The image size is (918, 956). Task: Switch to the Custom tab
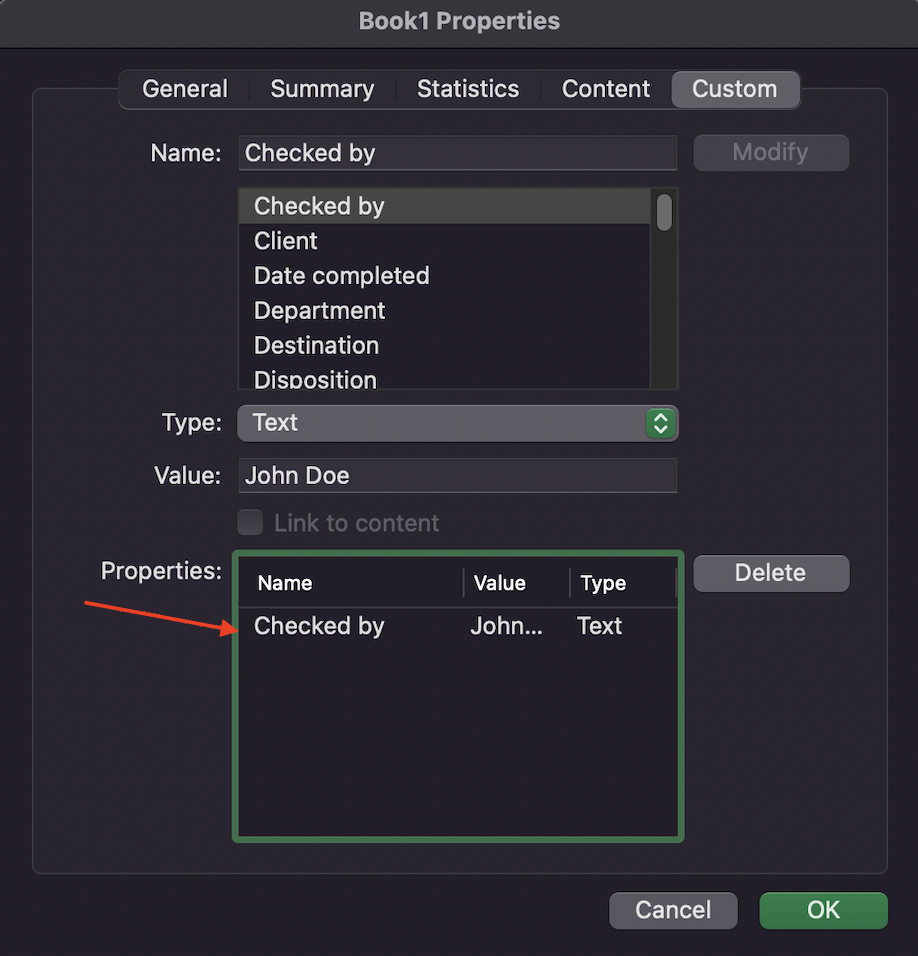coord(735,89)
